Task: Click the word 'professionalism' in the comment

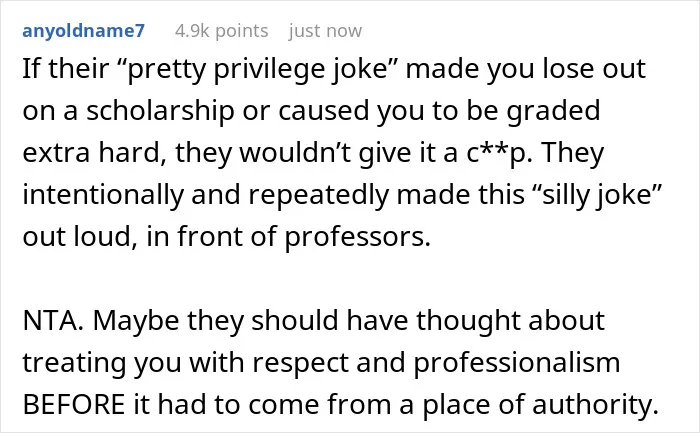Action: [517, 363]
